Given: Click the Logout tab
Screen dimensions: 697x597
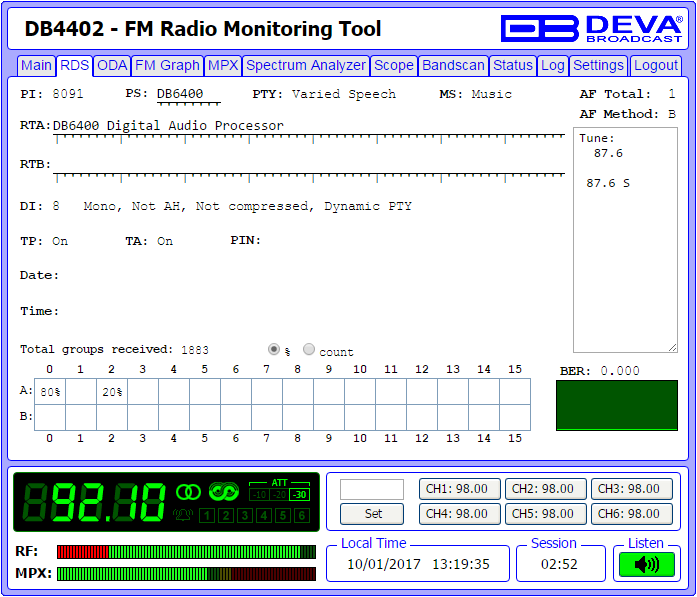Looking at the screenshot, I should coord(656,65).
